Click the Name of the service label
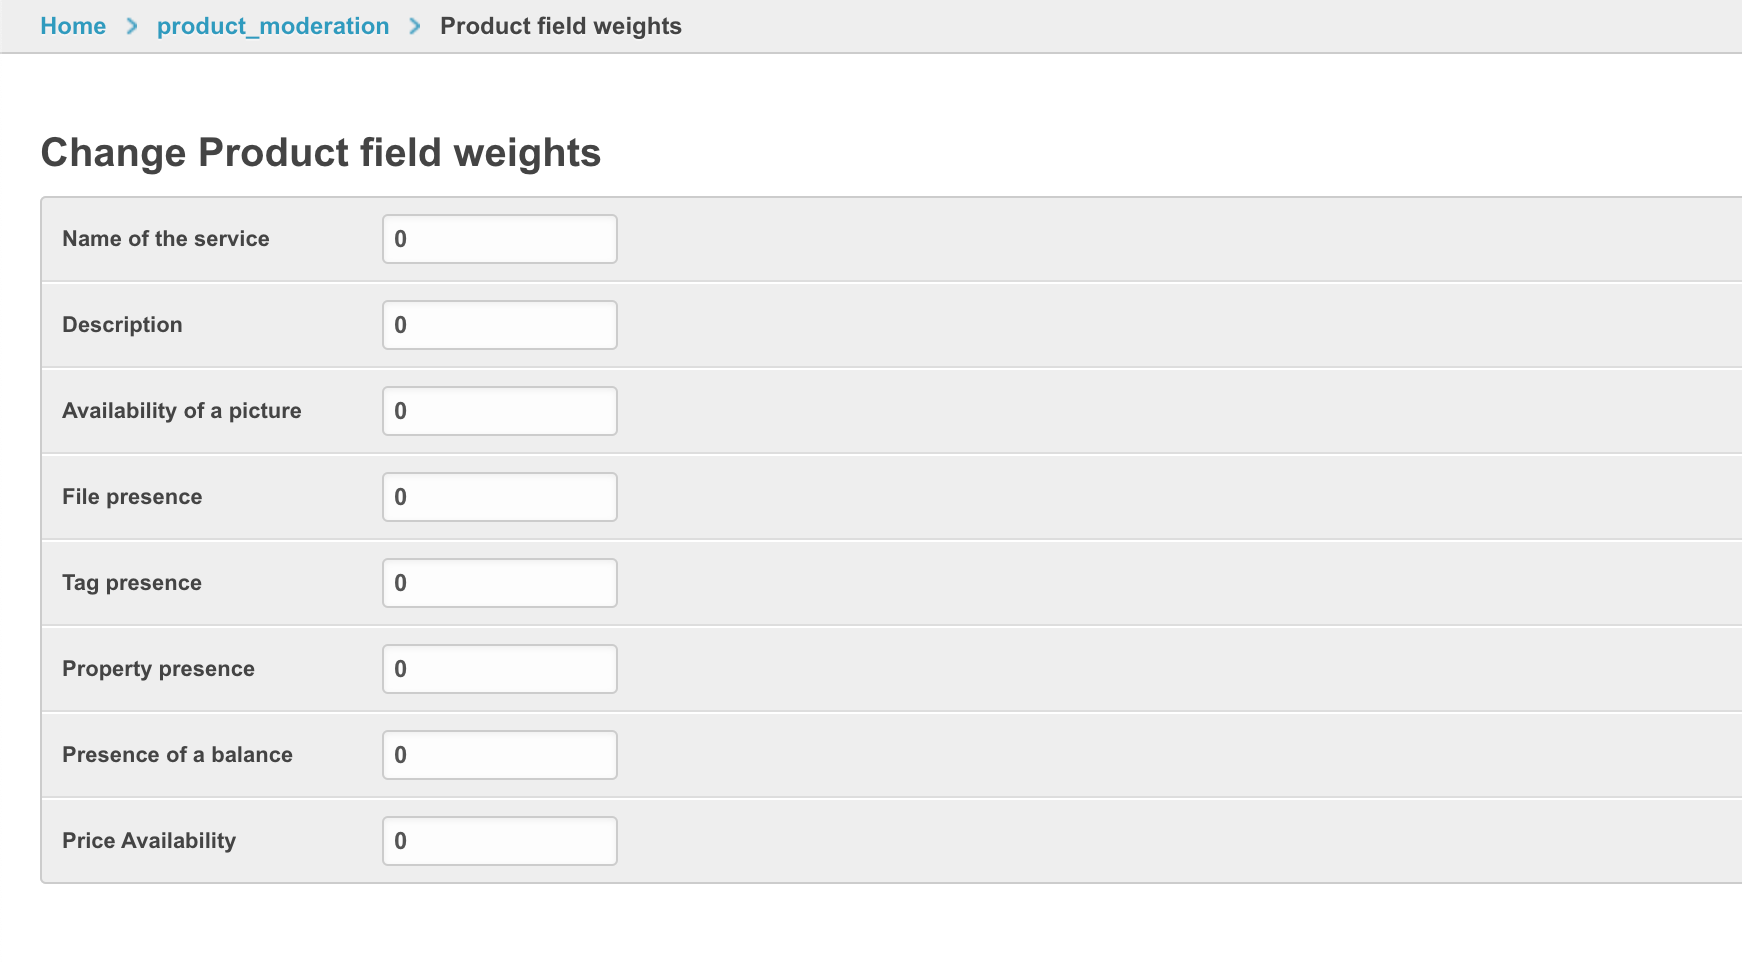The width and height of the screenshot is (1742, 962). pyautogui.click(x=166, y=239)
